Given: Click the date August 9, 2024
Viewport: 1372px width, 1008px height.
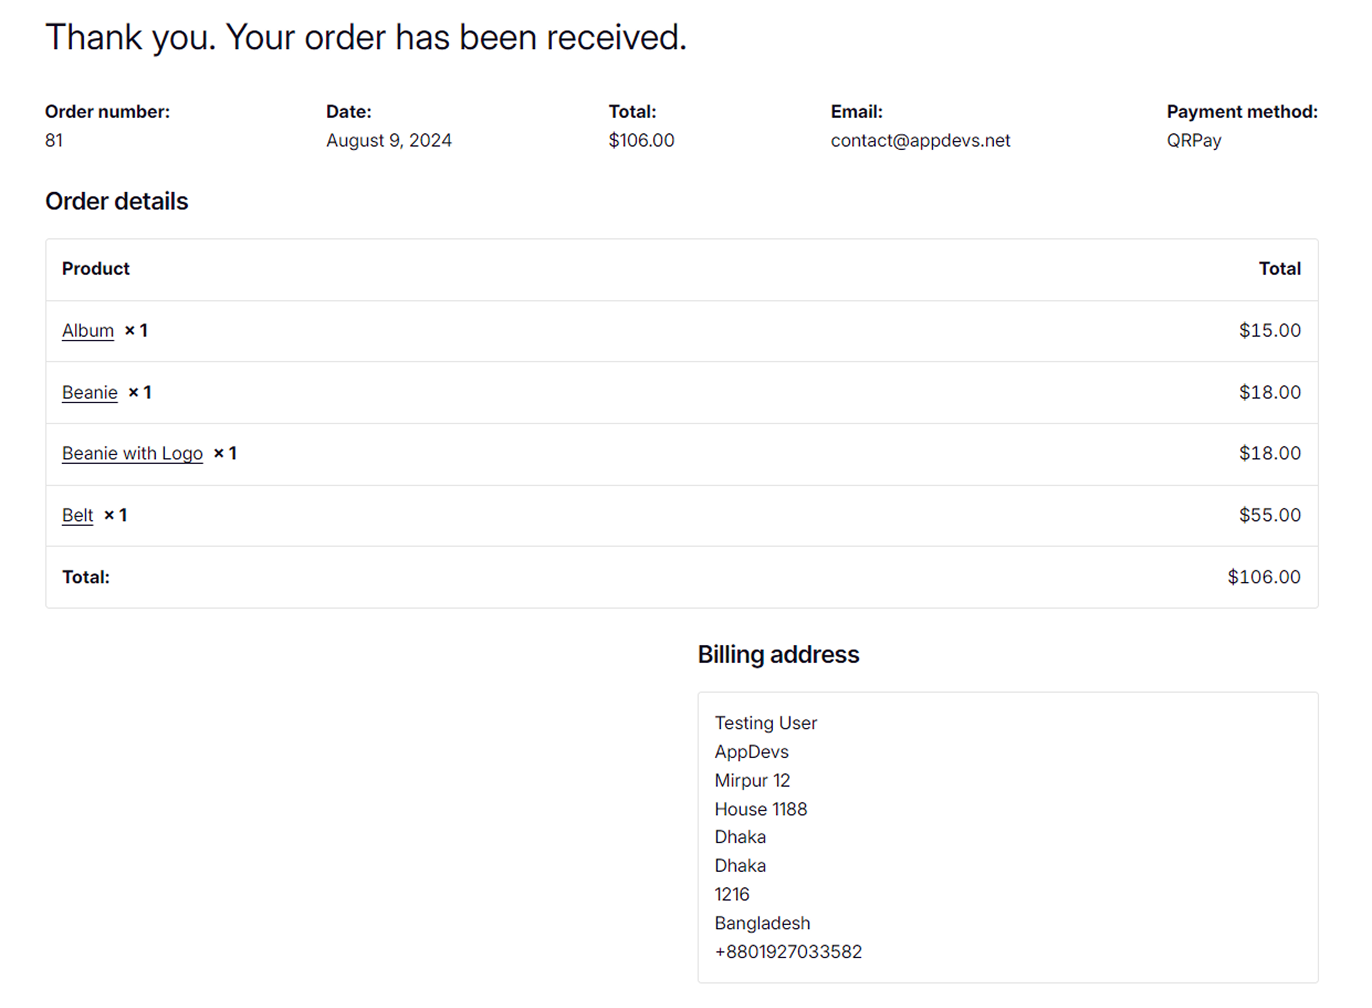Looking at the screenshot, I should tap(389, 141).
